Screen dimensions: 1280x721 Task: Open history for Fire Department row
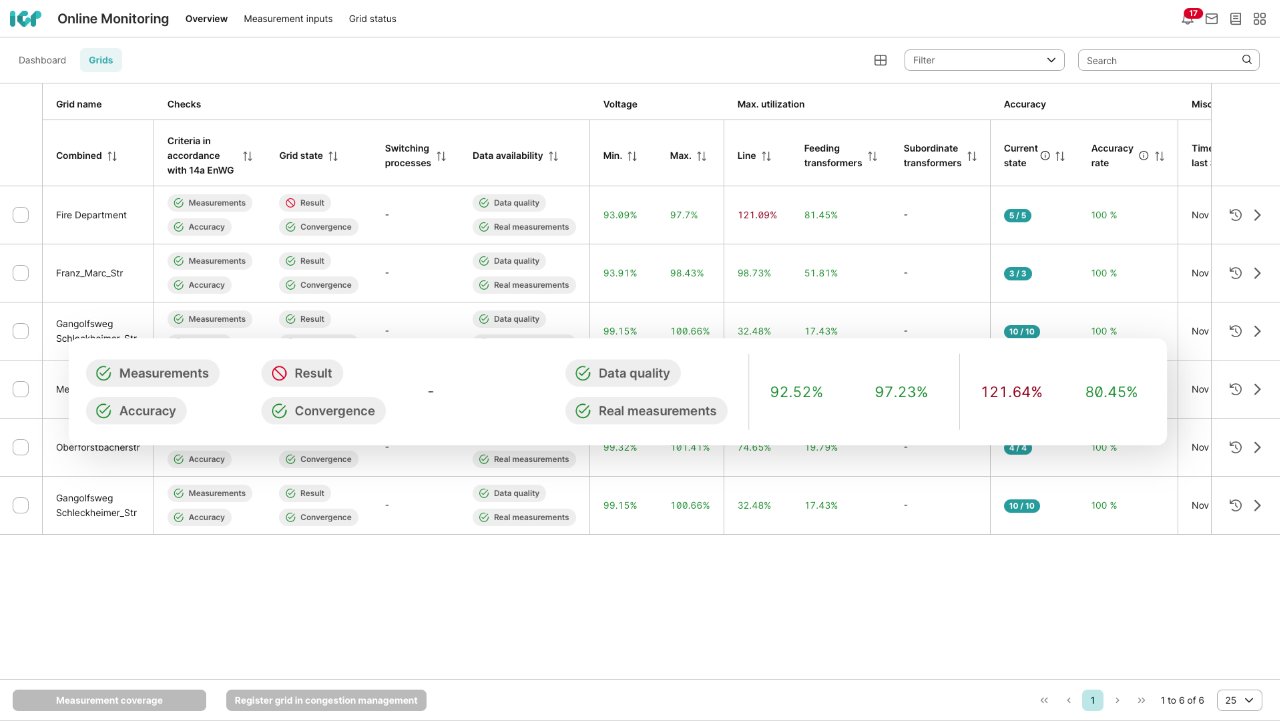tap(1235, 215)
